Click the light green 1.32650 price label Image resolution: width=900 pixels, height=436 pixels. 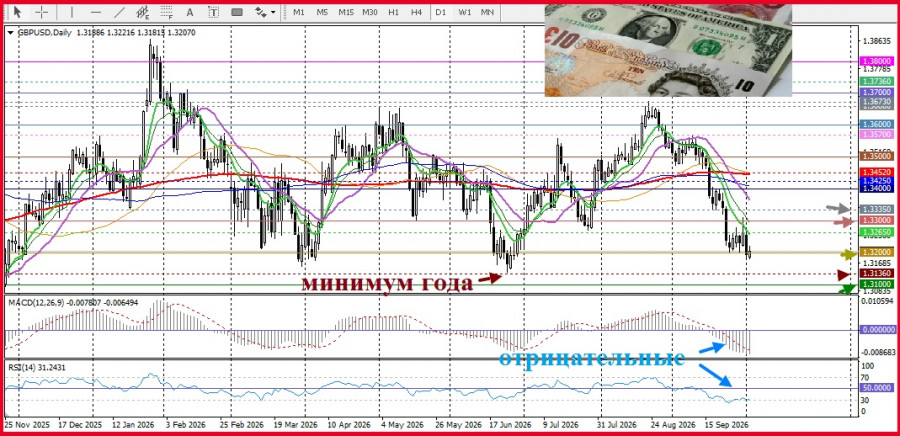pyautogui.click(x=877, y=232)
